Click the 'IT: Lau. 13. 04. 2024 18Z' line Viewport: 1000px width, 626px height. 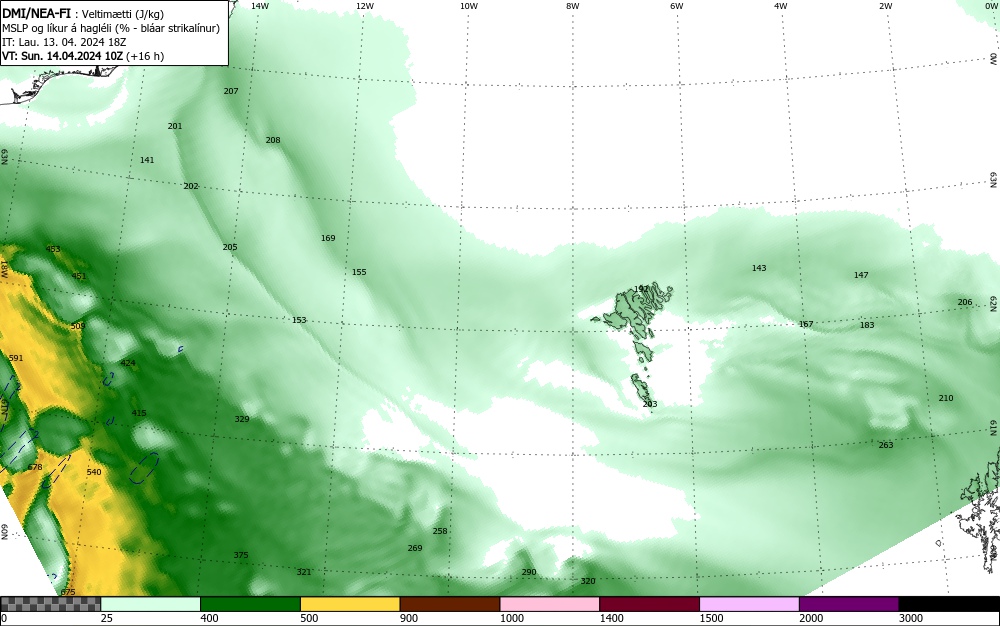[x=64, y=42]
